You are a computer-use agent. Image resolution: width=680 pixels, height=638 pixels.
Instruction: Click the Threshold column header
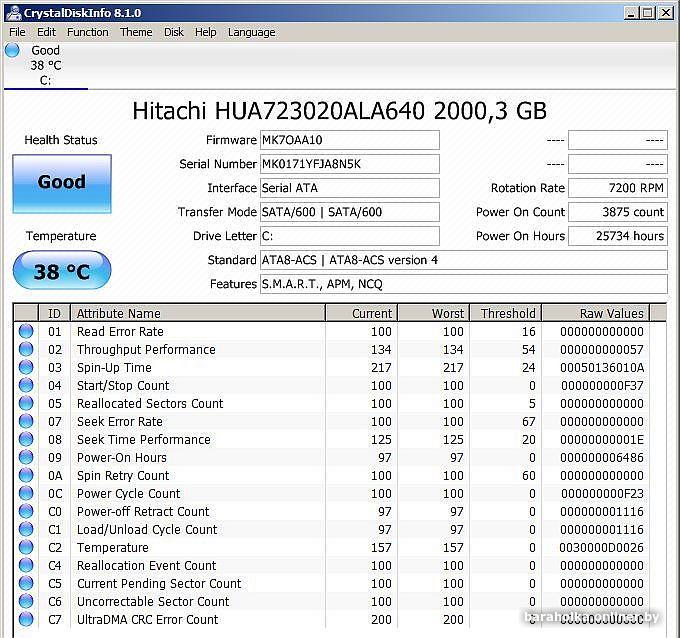[506, 313]
